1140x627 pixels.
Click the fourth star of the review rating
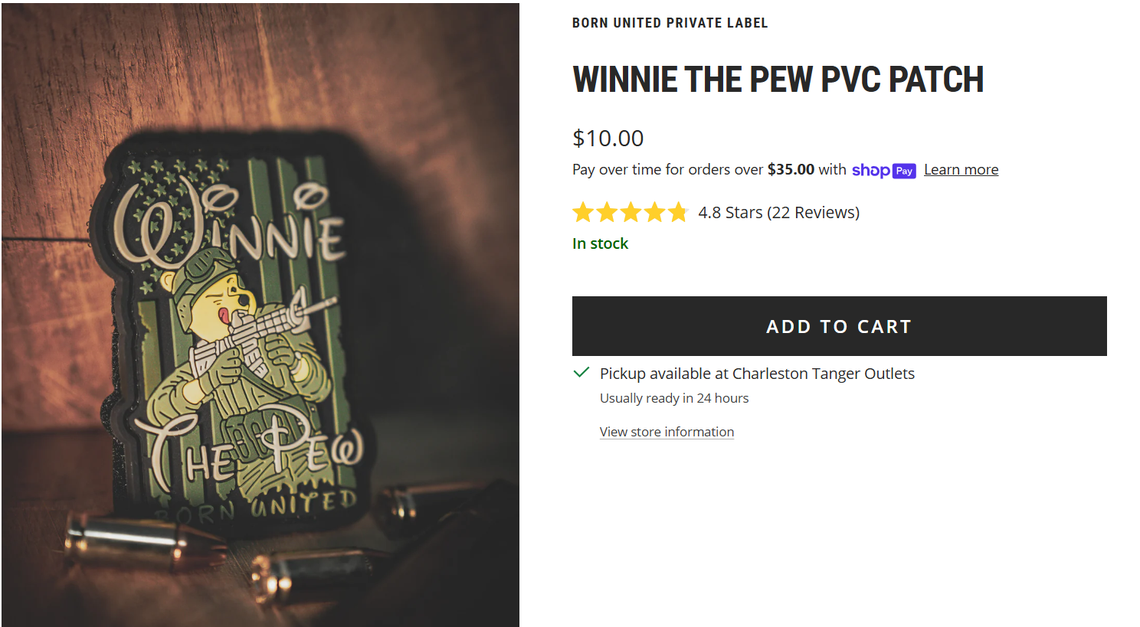[x=655, y=212]
